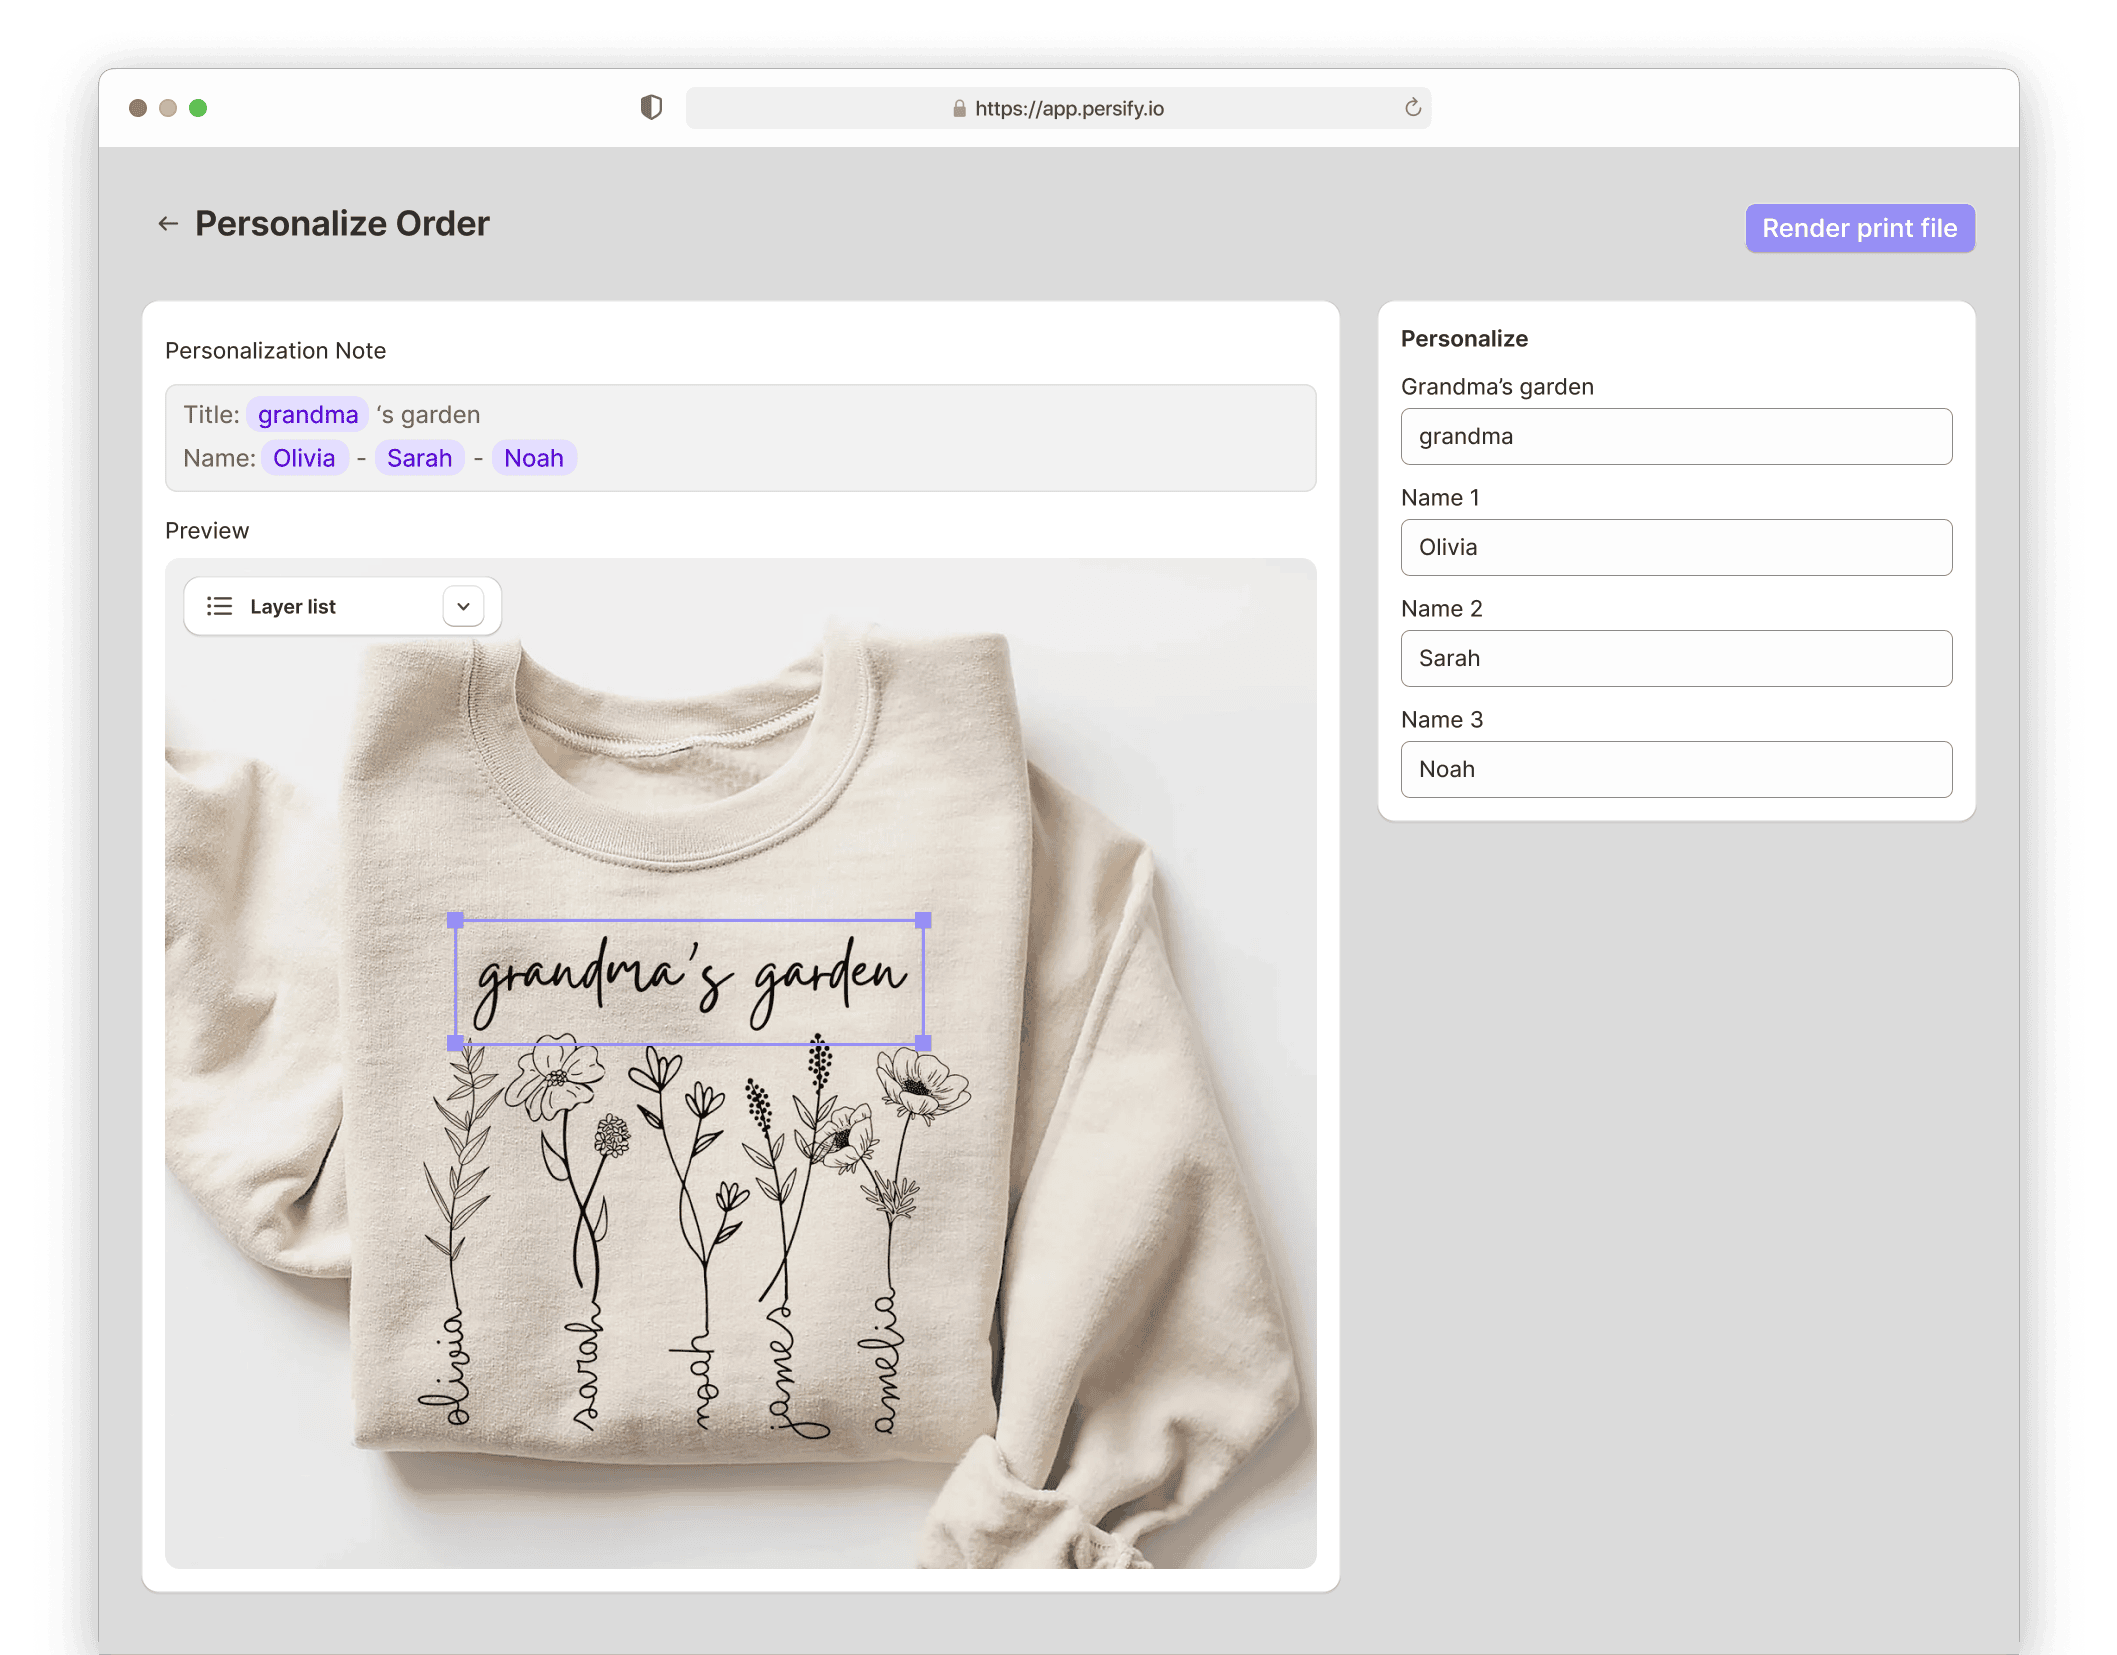Select the Olivia tag in personalization note
Image resolution: width=2117 pixels, height=1655 pixels.
[304, 458]
